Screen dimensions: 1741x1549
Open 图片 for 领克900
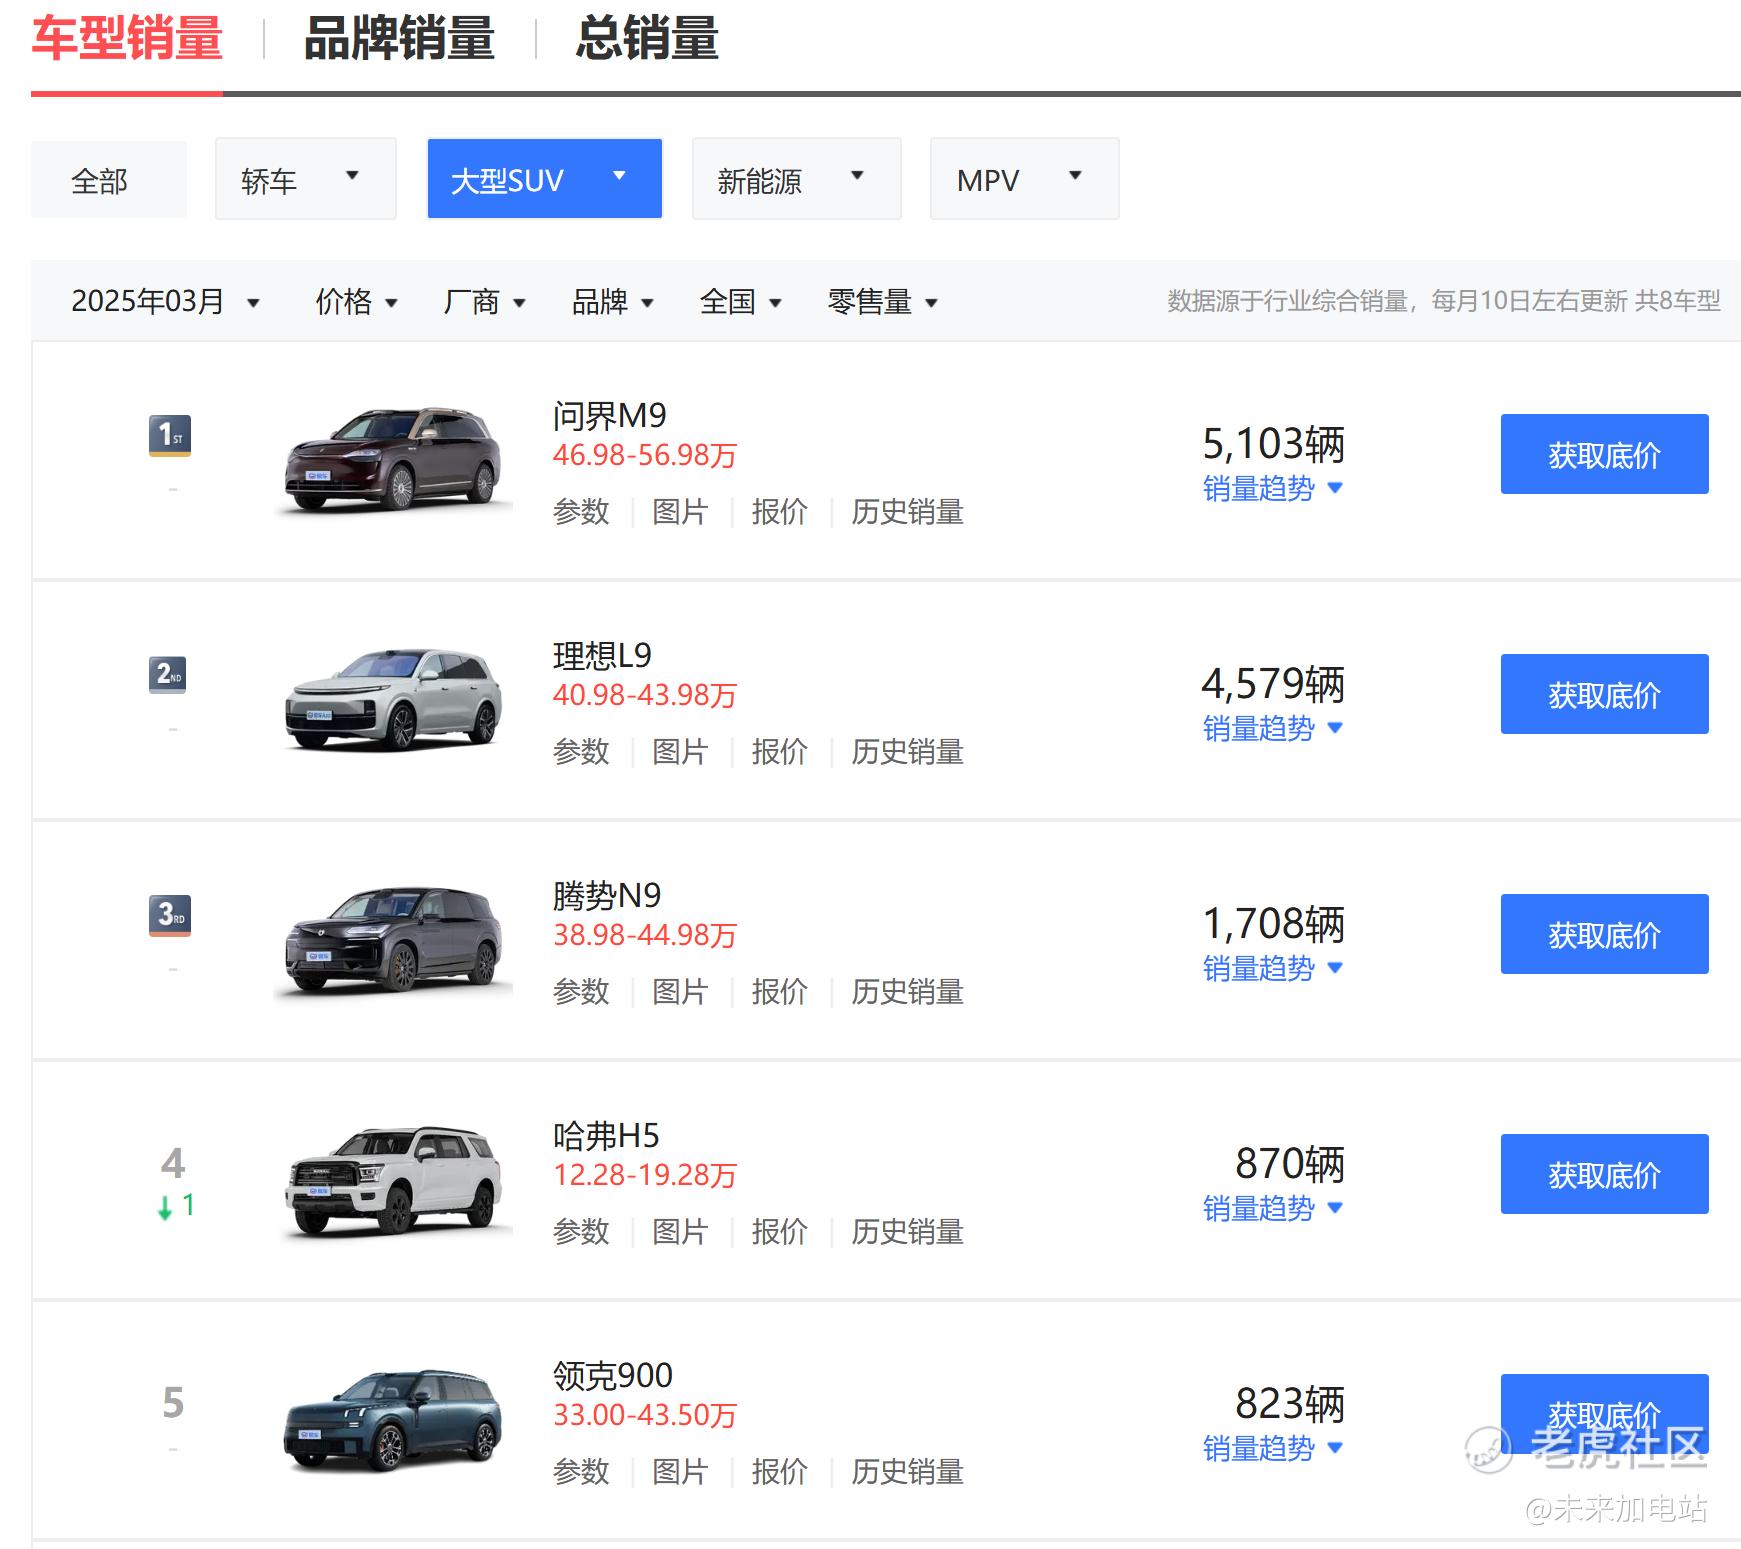[680, 1472]
